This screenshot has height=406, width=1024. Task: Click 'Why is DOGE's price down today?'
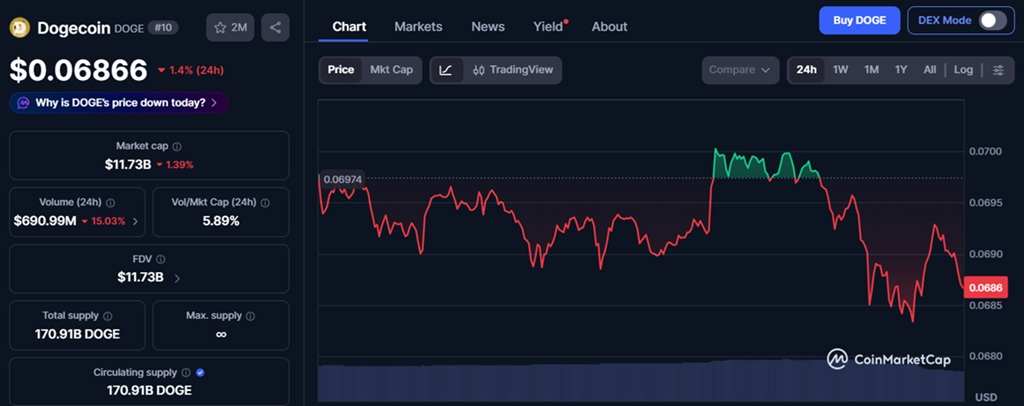(x=121, y=102)
